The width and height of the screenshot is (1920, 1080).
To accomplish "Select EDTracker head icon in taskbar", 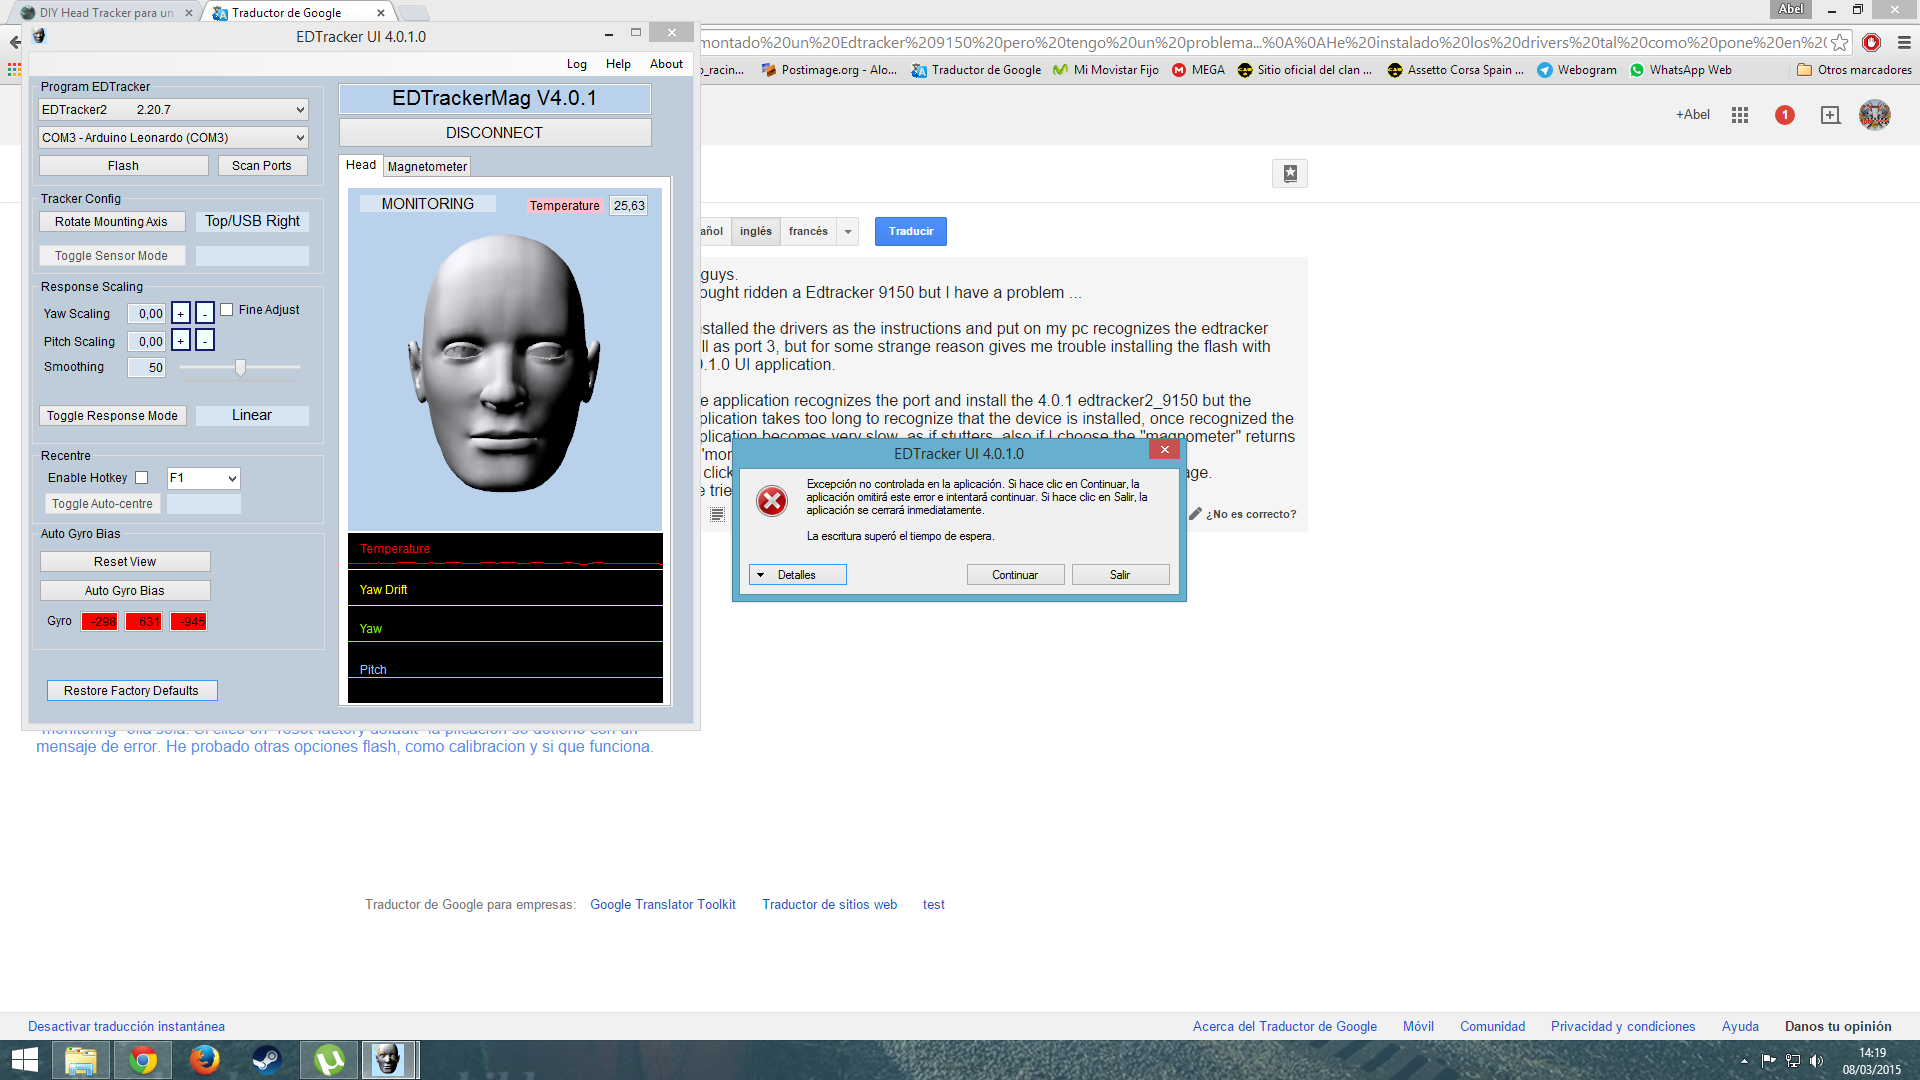I will click(388, 1060).
